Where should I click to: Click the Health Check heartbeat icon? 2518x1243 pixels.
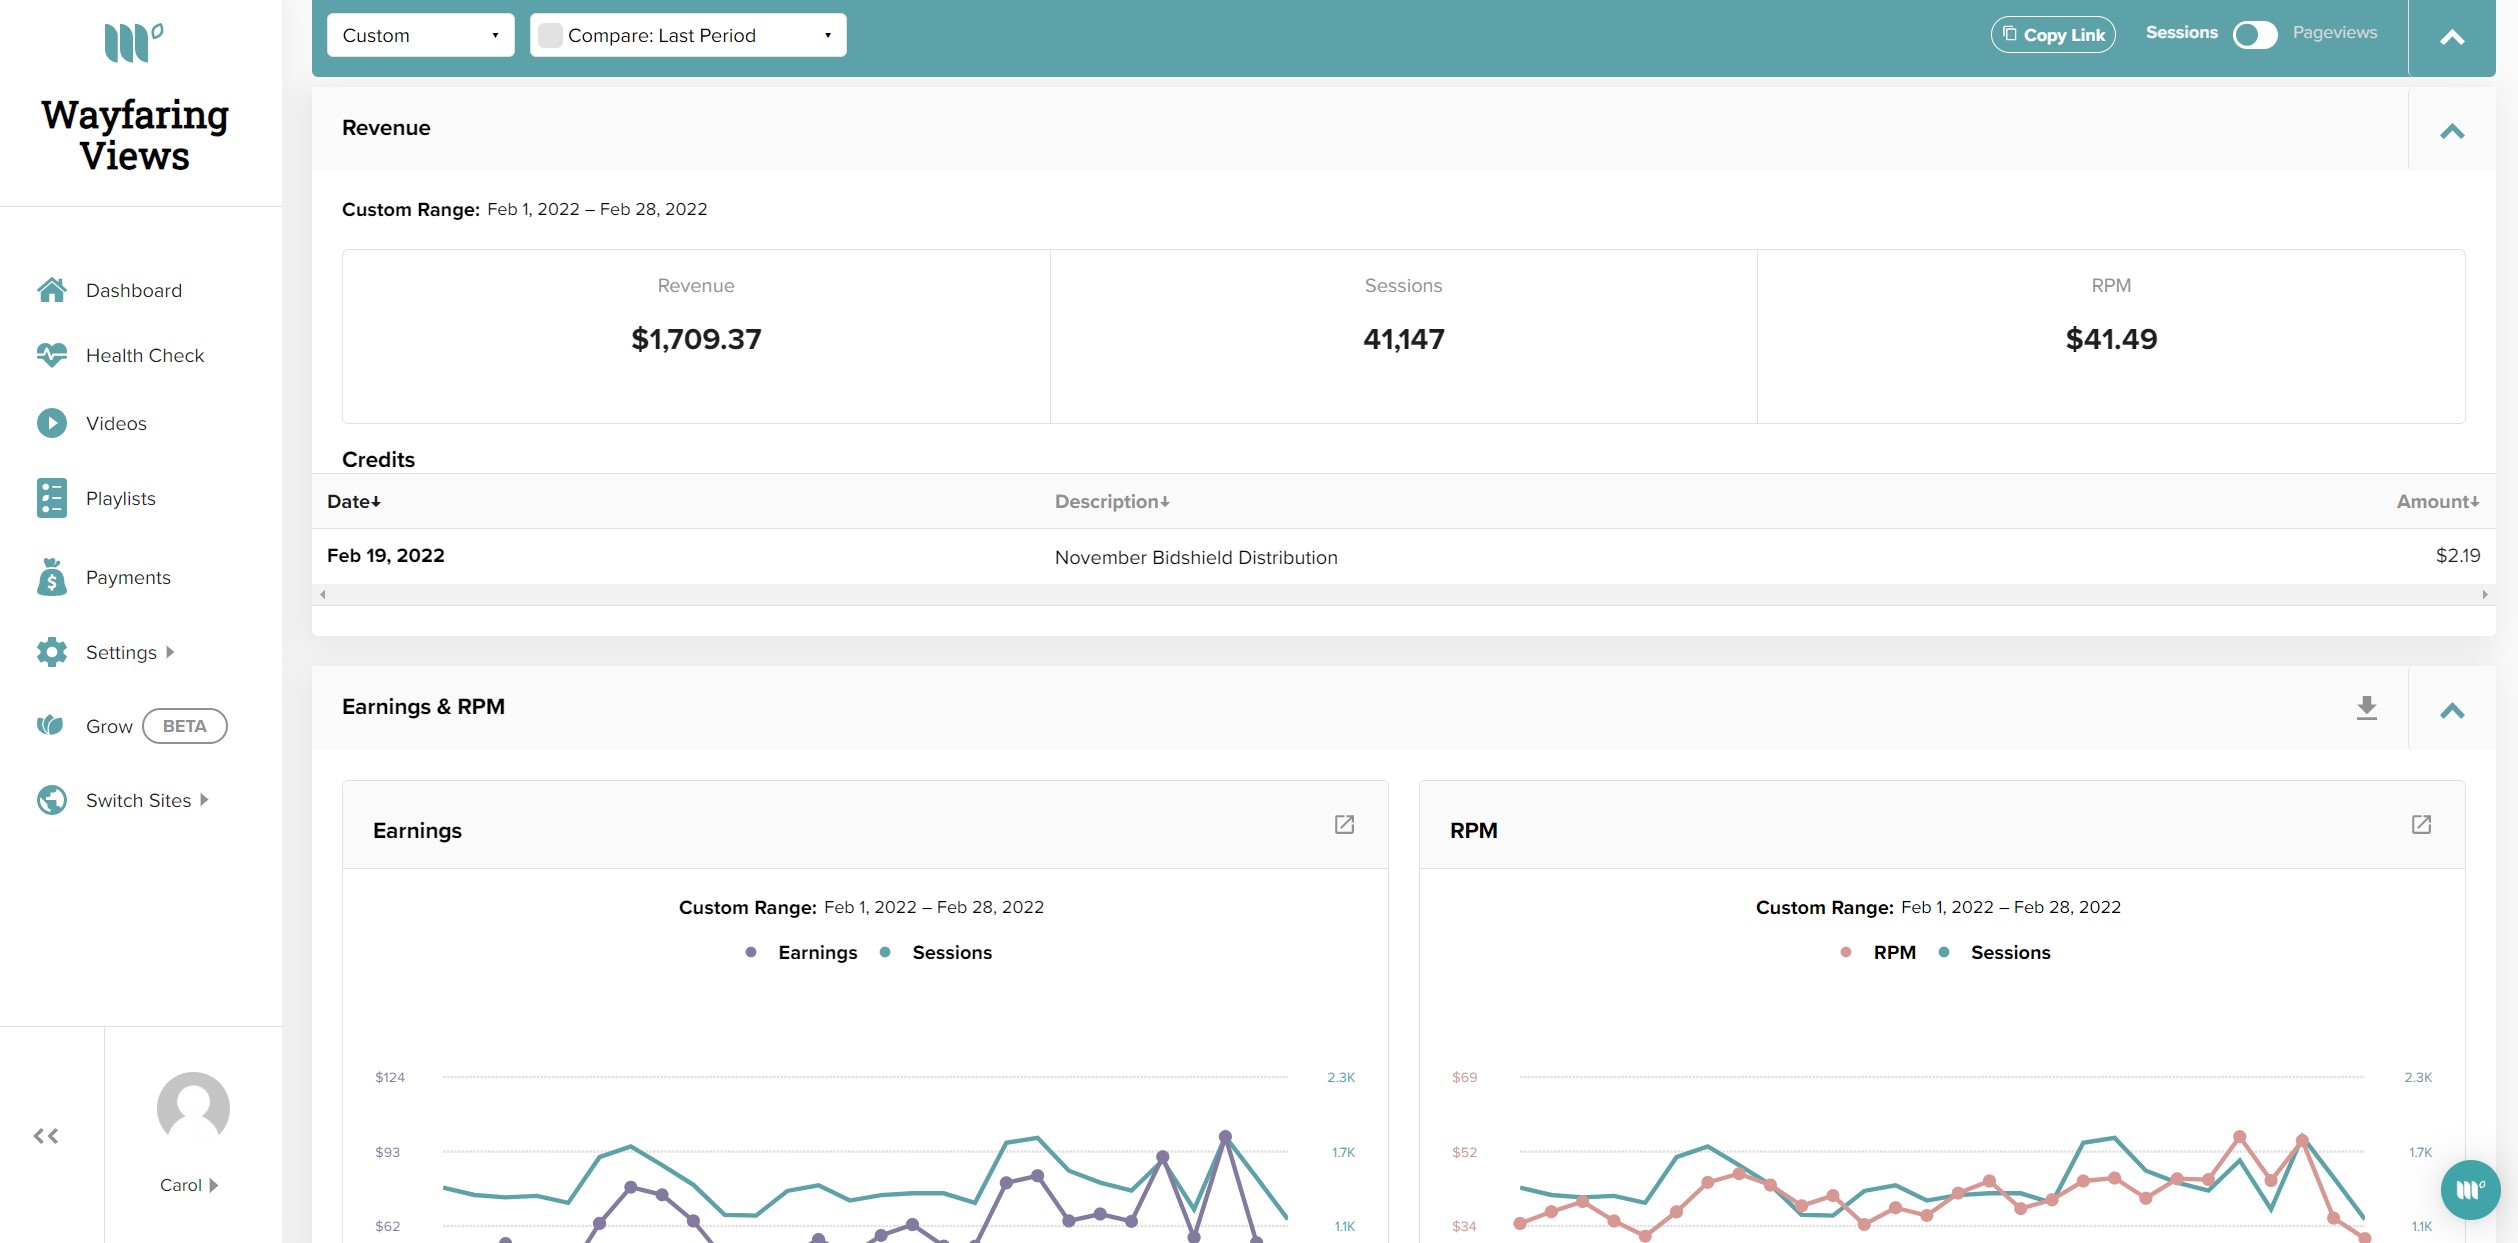pos(52,355)
